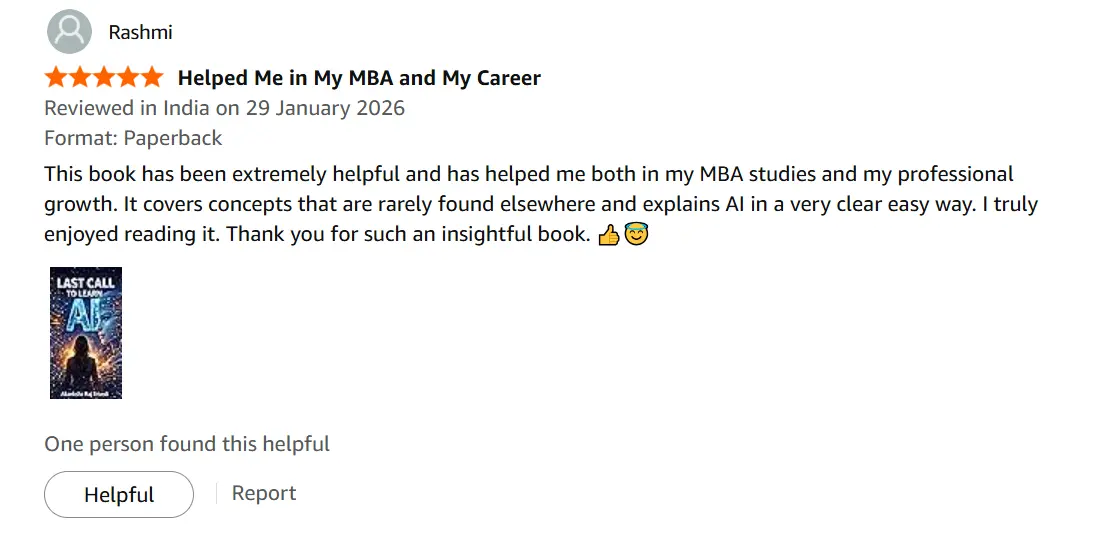Click the third orange rating star
Screen dimensions: 1108x537
pos(104,77)
